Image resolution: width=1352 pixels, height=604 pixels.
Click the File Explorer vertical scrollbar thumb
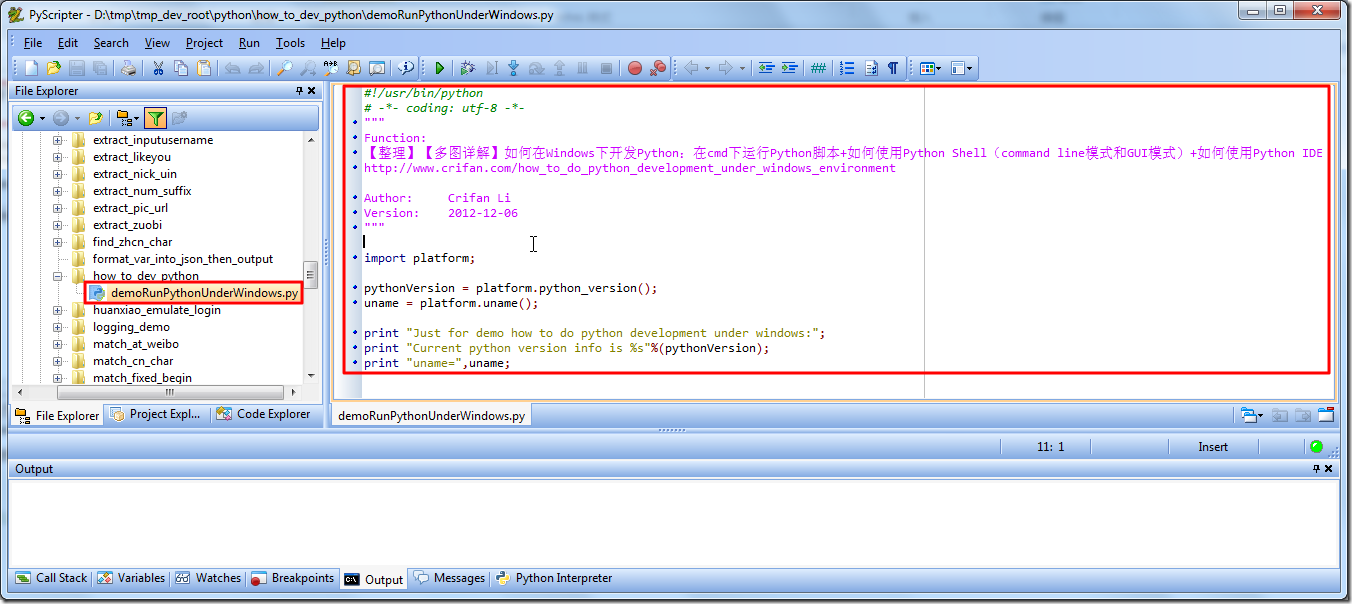pos(311,275)
